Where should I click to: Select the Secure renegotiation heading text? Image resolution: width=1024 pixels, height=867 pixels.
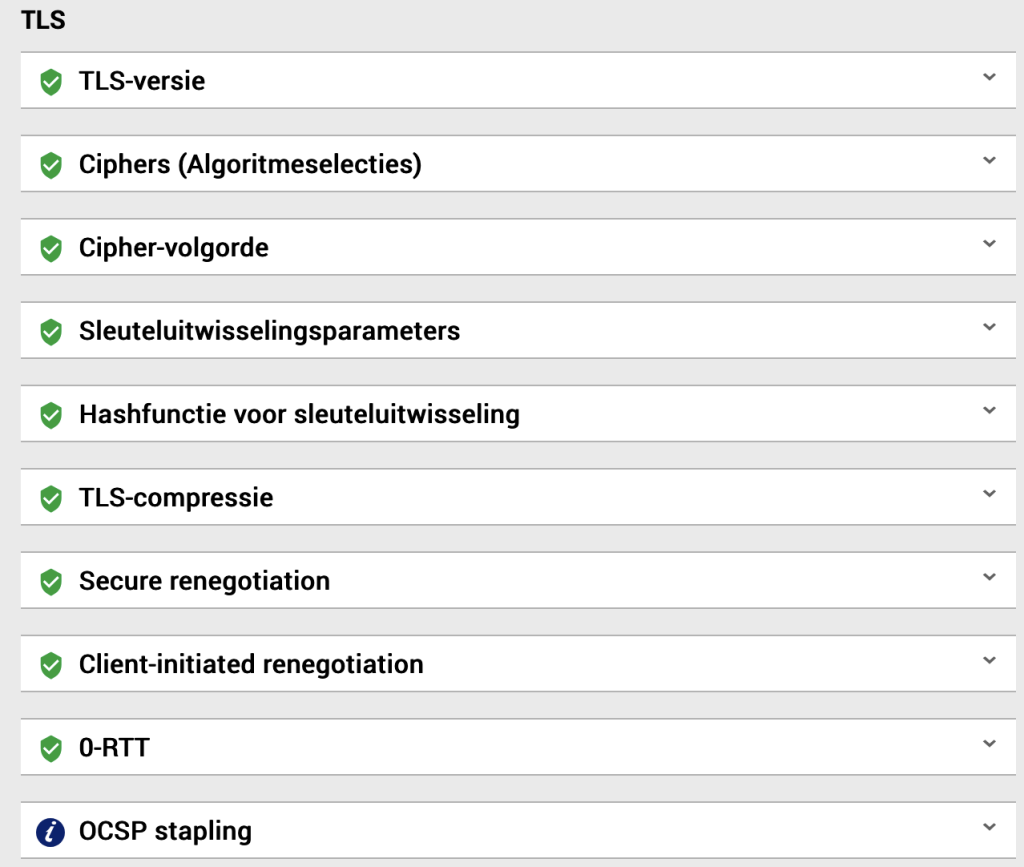(x=204, y=581)
